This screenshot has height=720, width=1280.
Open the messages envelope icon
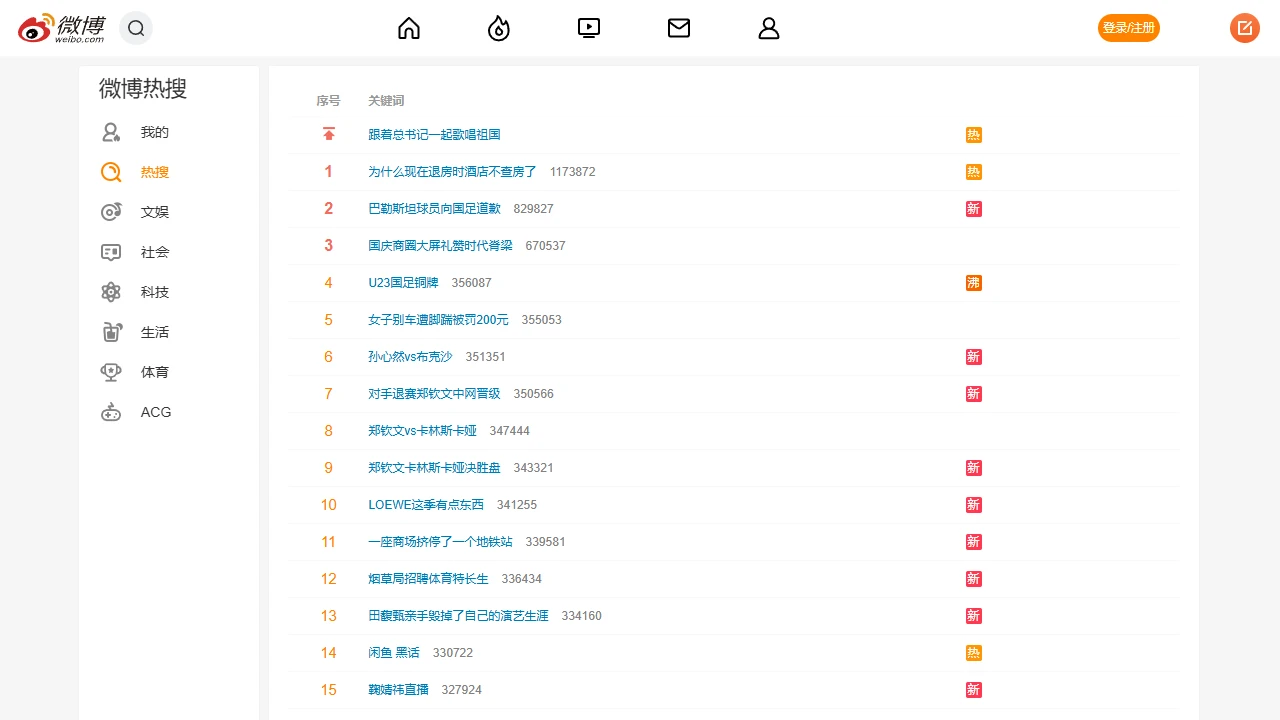[679, 28]
